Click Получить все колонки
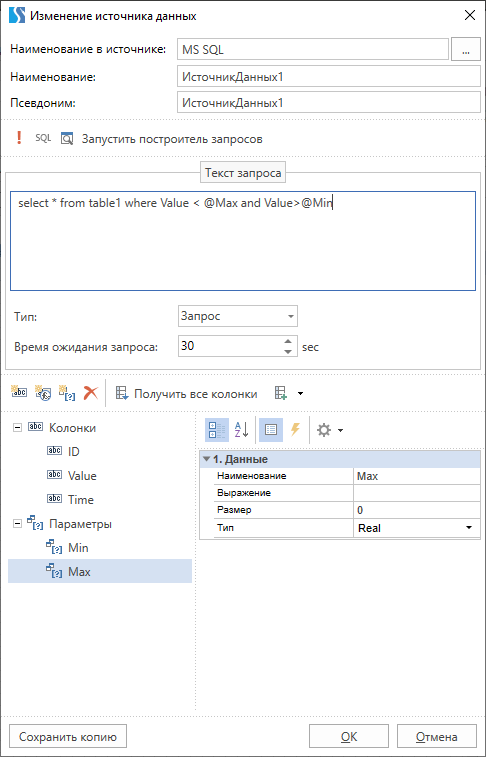This screenshot has width=486, height=757. pyautogui.click(x=186, y=394)
